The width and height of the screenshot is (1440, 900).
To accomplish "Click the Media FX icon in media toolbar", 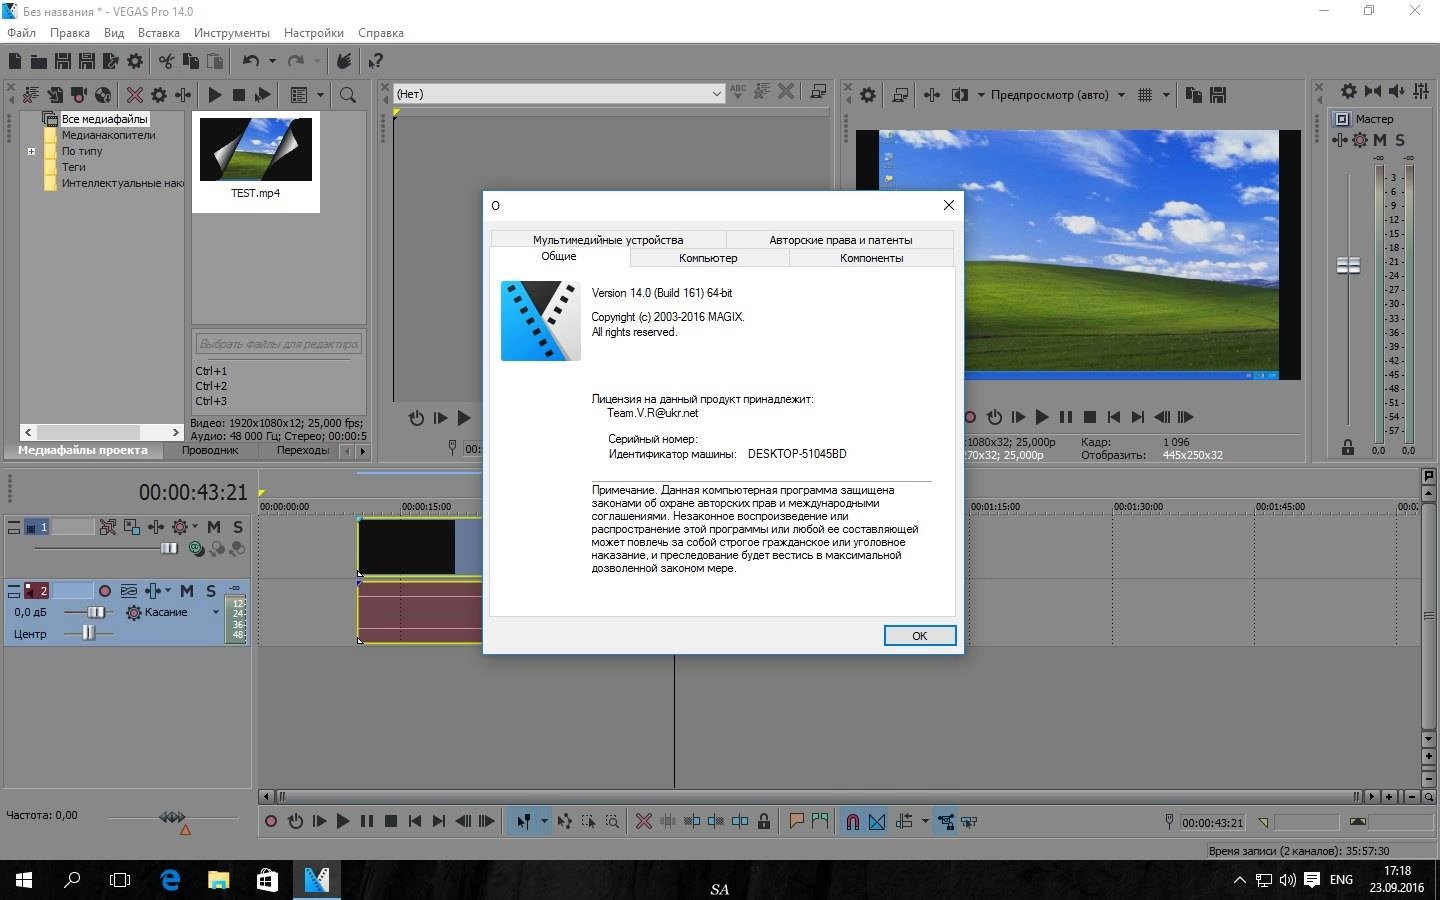I will pyautogui.click(x=183, y=95).
